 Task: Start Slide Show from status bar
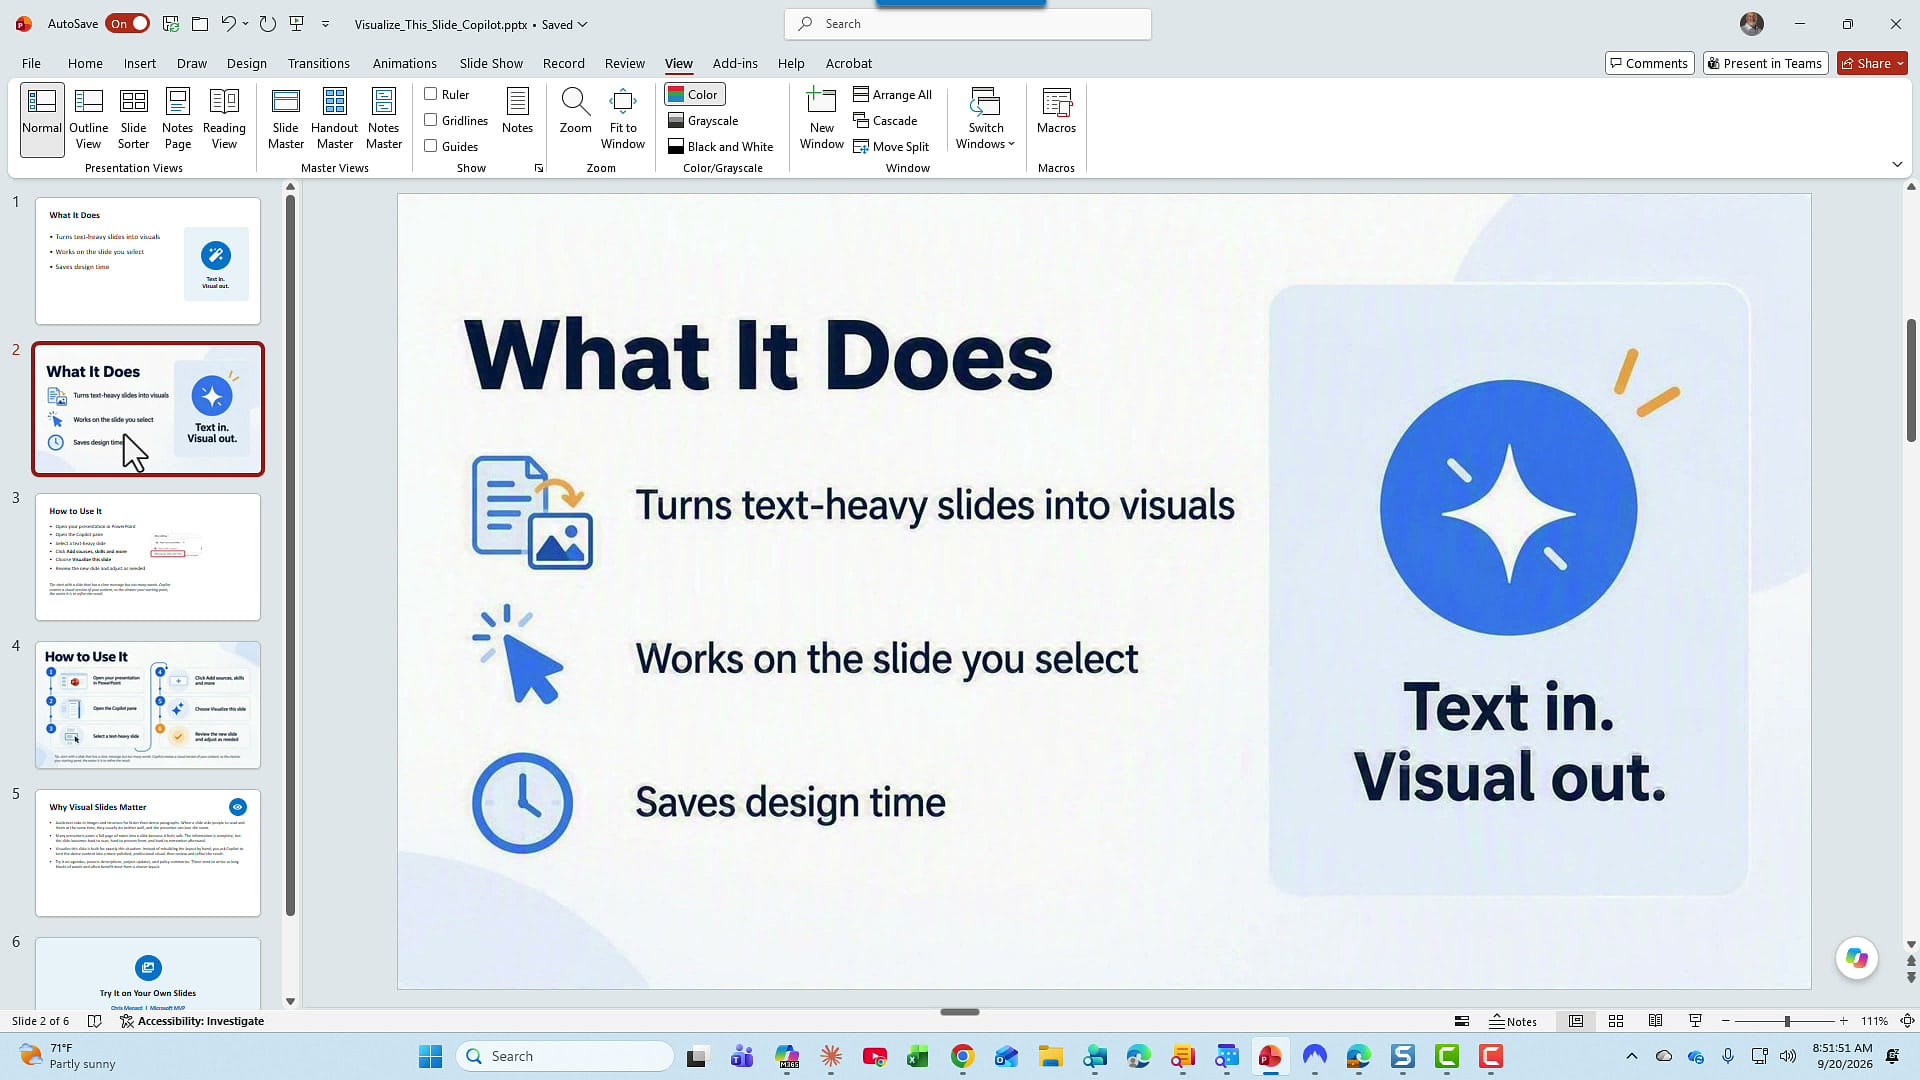1695,1021
